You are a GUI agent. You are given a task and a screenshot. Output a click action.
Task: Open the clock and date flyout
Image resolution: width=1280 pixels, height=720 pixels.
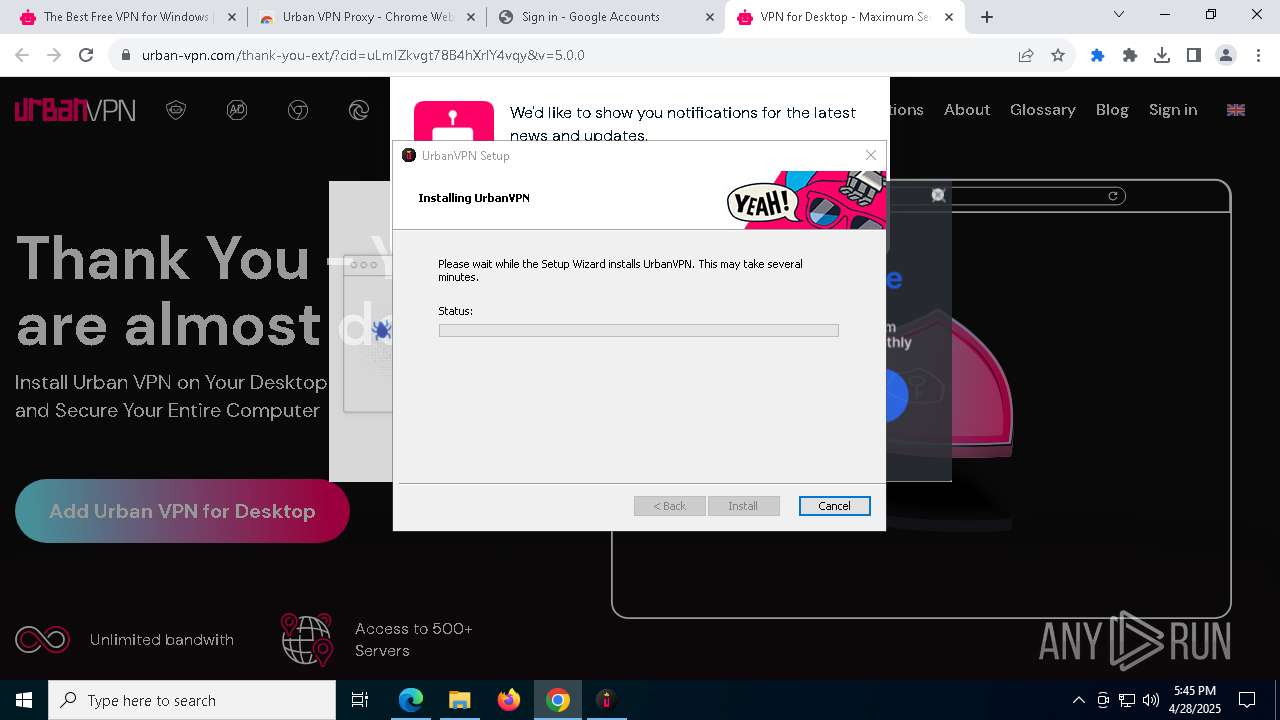pyautogui.click(x=1195, y=700)
